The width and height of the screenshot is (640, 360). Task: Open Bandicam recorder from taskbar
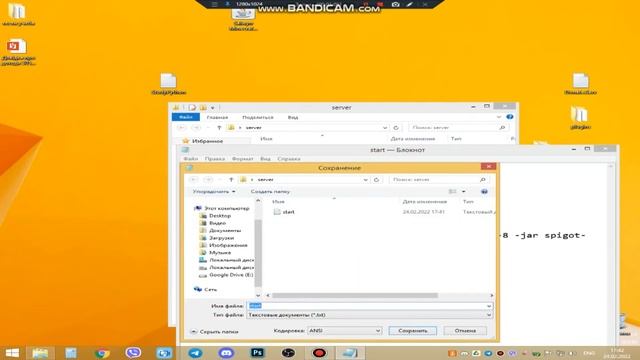click(319, 353)
